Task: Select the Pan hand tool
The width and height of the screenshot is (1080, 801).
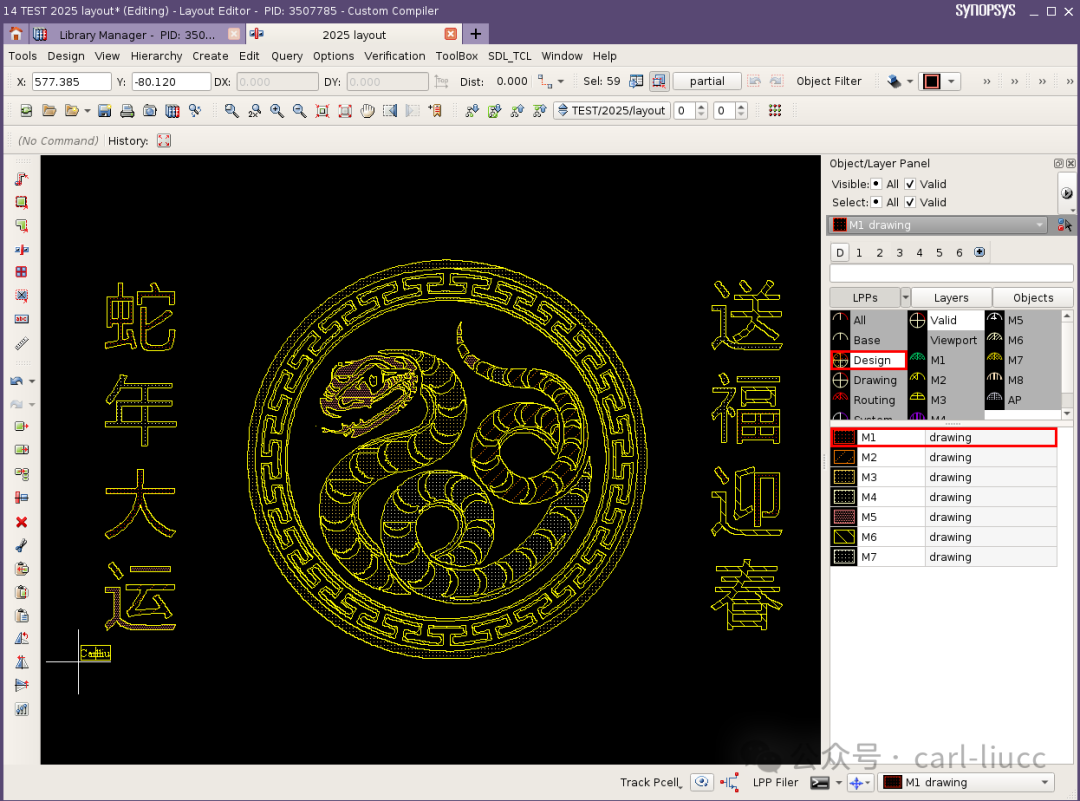Action: (367, 110)
